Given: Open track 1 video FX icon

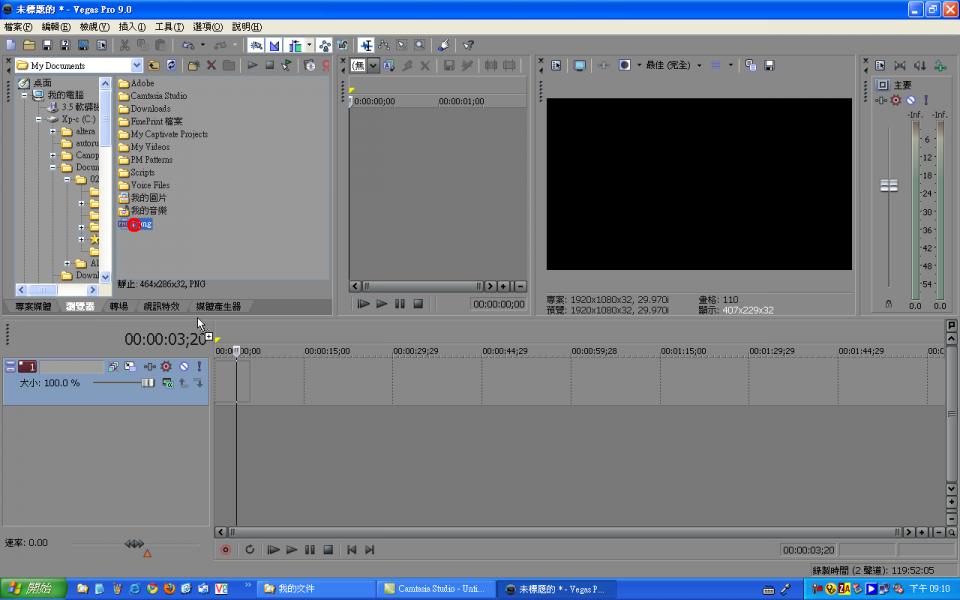Looking at the screenshot, I should pyautogui.click(x=166, y=367).
